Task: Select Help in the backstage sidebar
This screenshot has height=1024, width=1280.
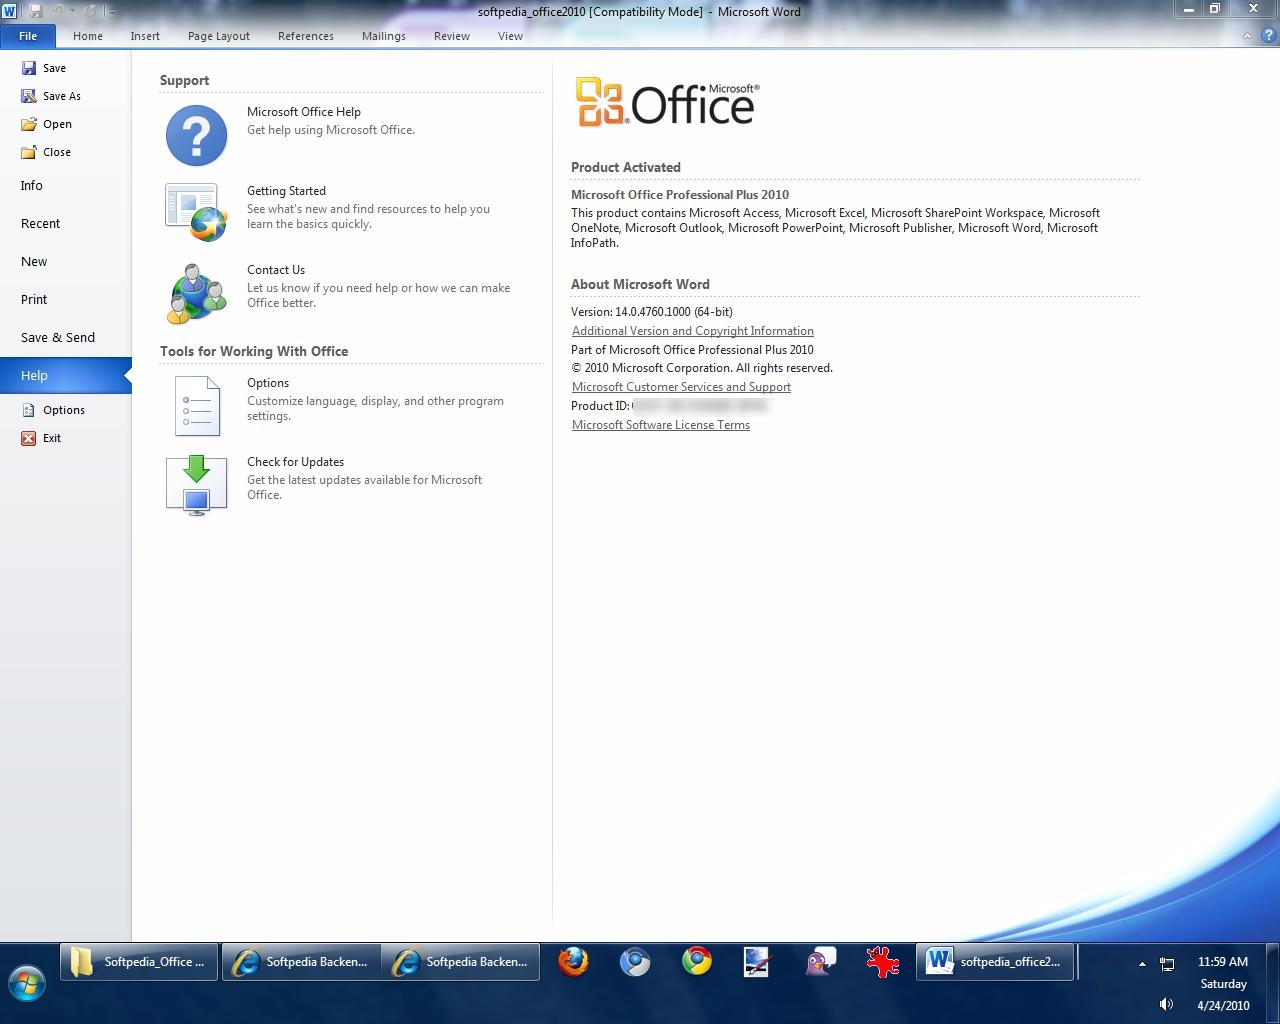Action: 65,376
